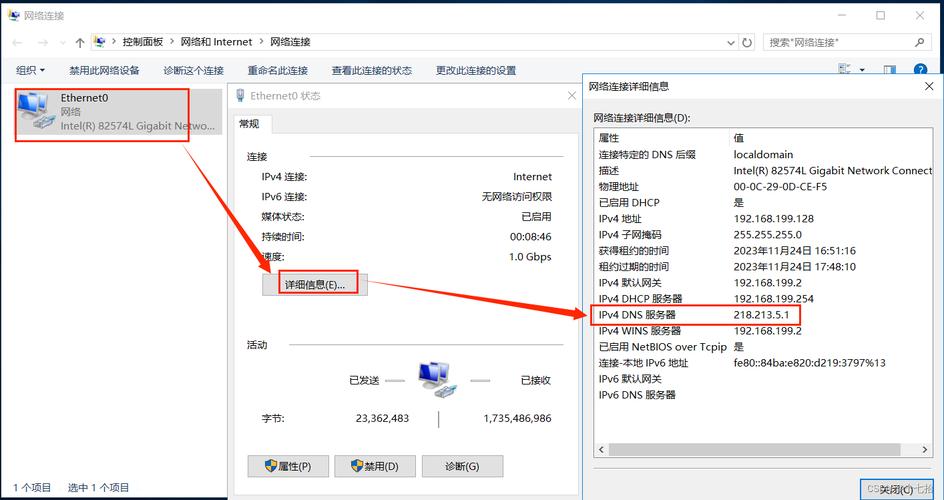Toggle the preview pane icon

(889, 70)
